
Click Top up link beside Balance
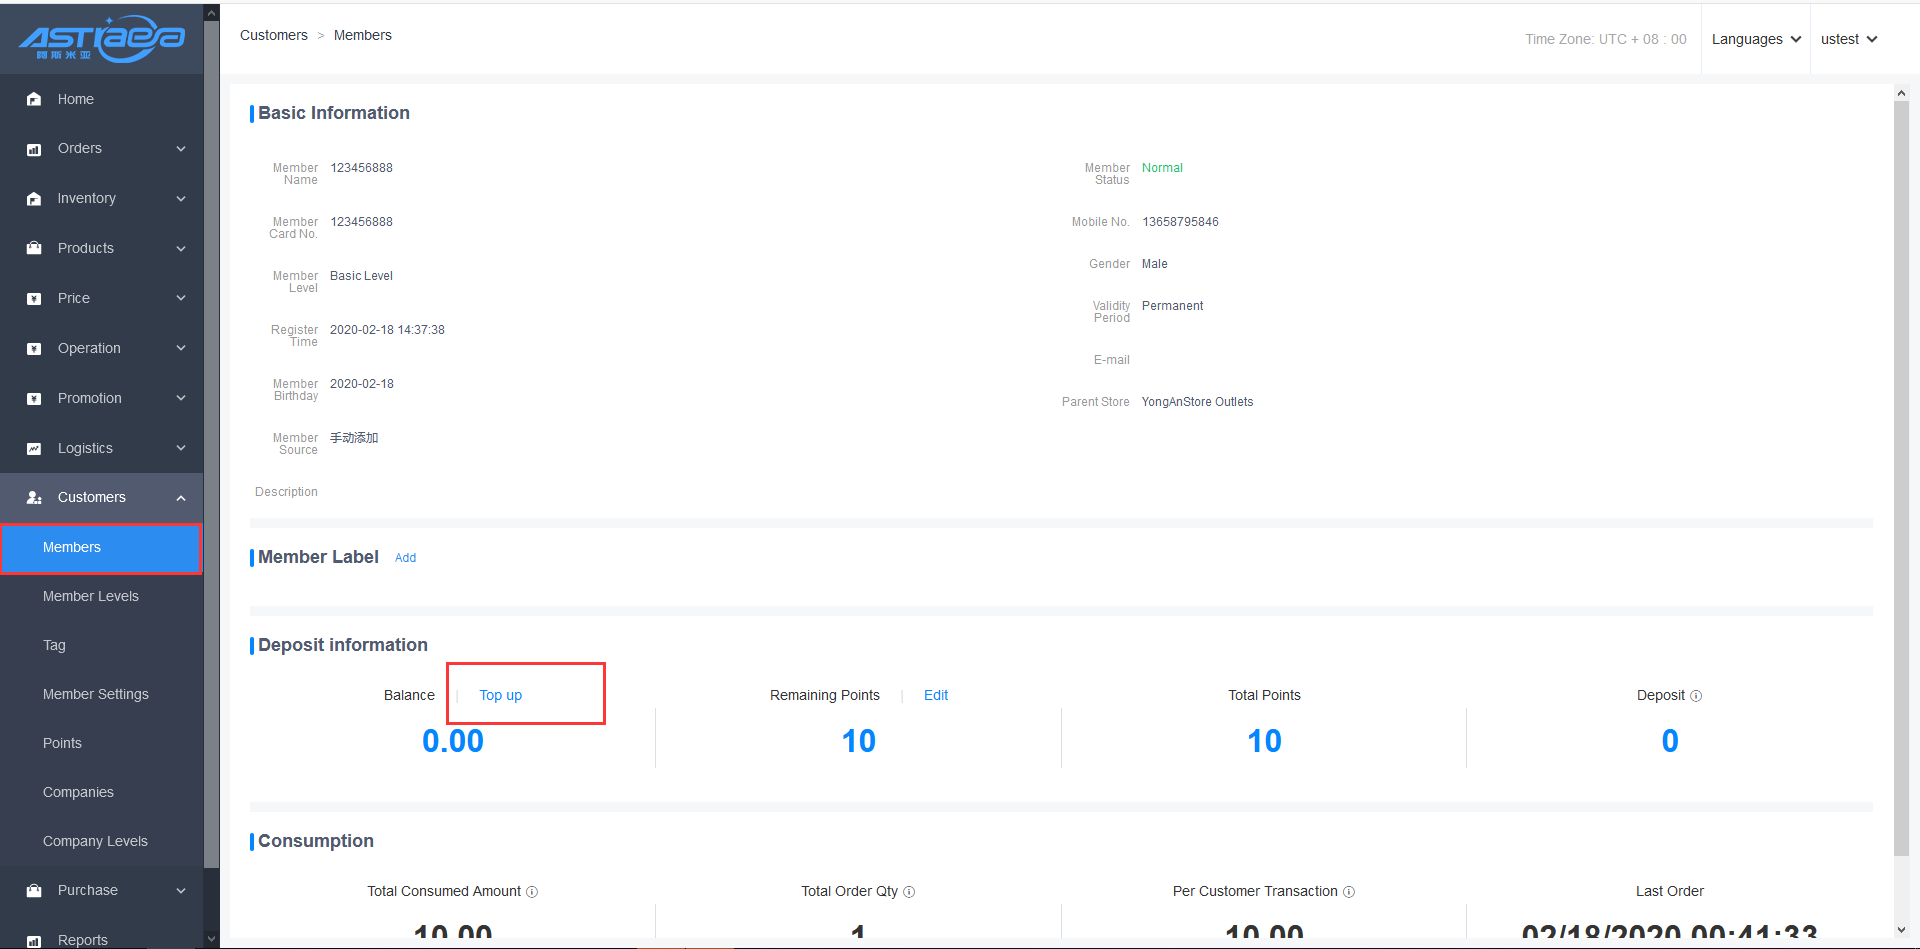click(x=500, y=695)
